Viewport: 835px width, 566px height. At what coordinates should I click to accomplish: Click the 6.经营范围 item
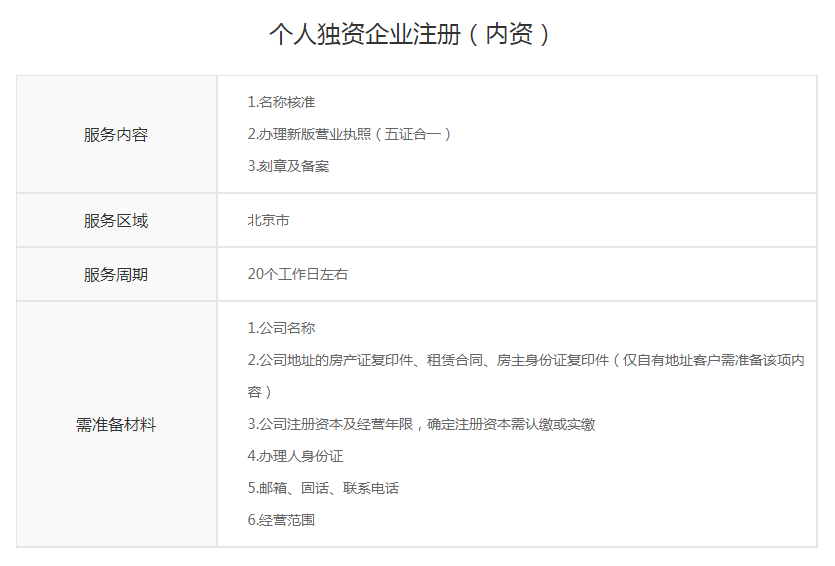tap(282, 520)
